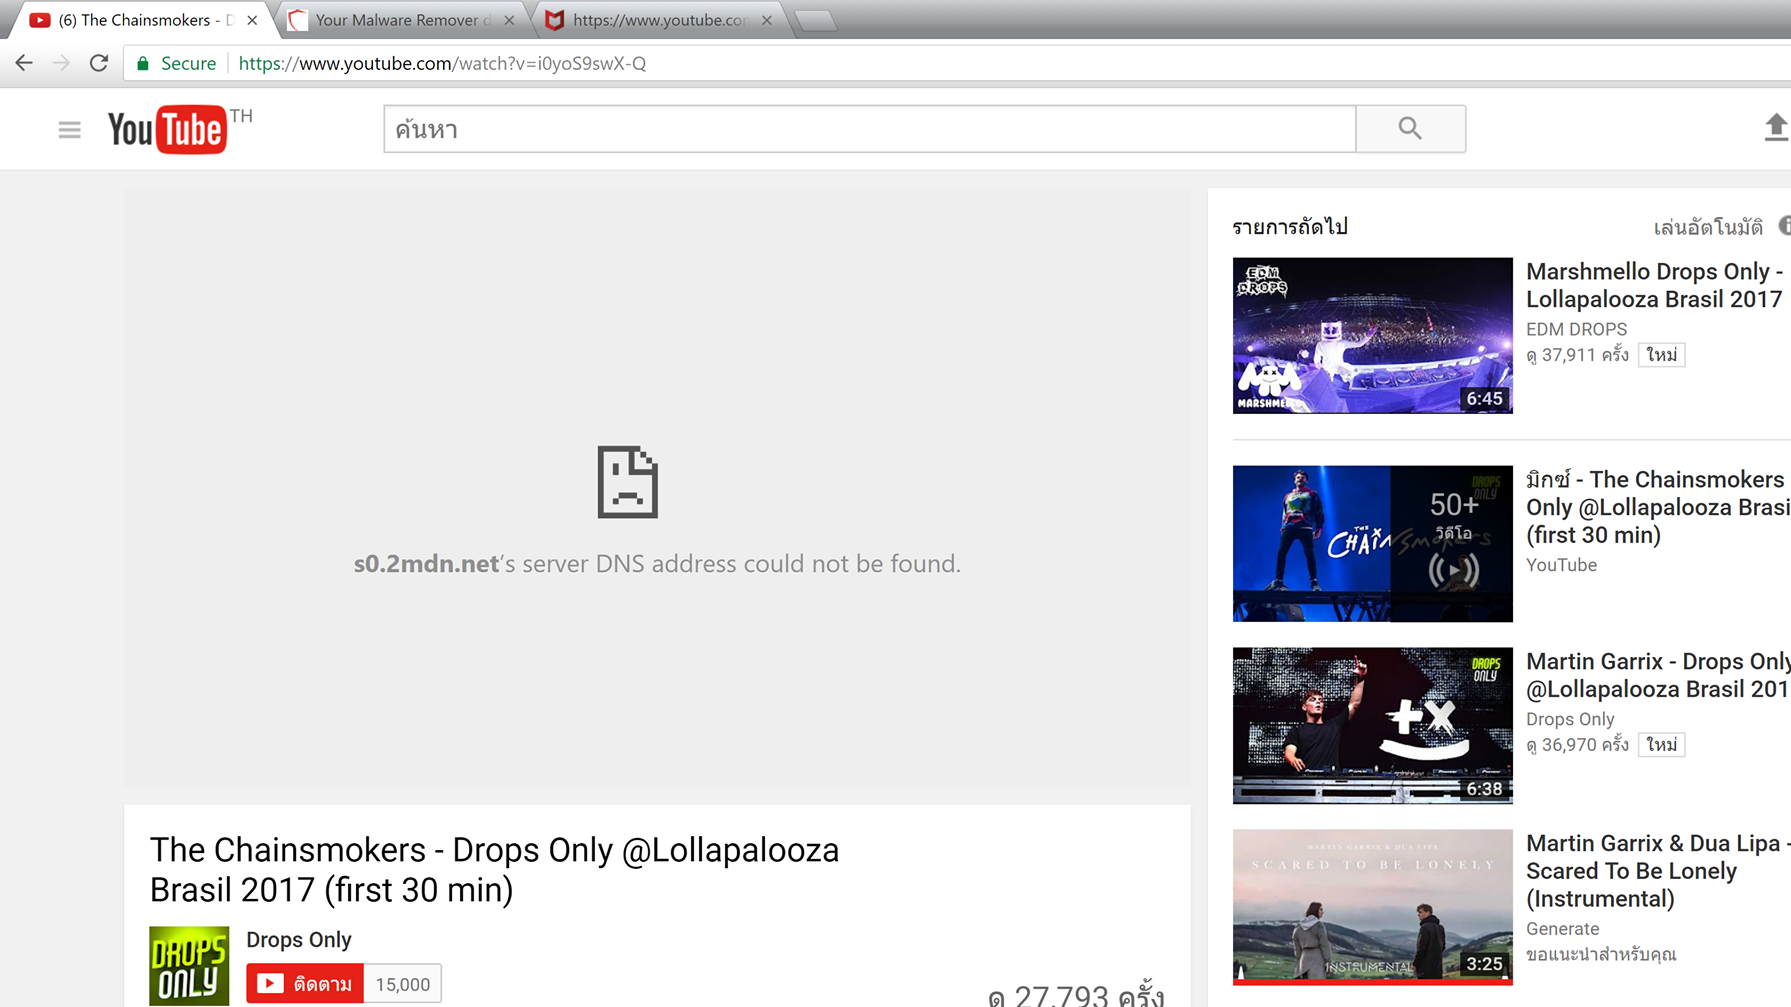Open the YouTube hamburger guide menu
Image resolution: width=1791 pixels, height=1007 pixels.
point(69,130)
